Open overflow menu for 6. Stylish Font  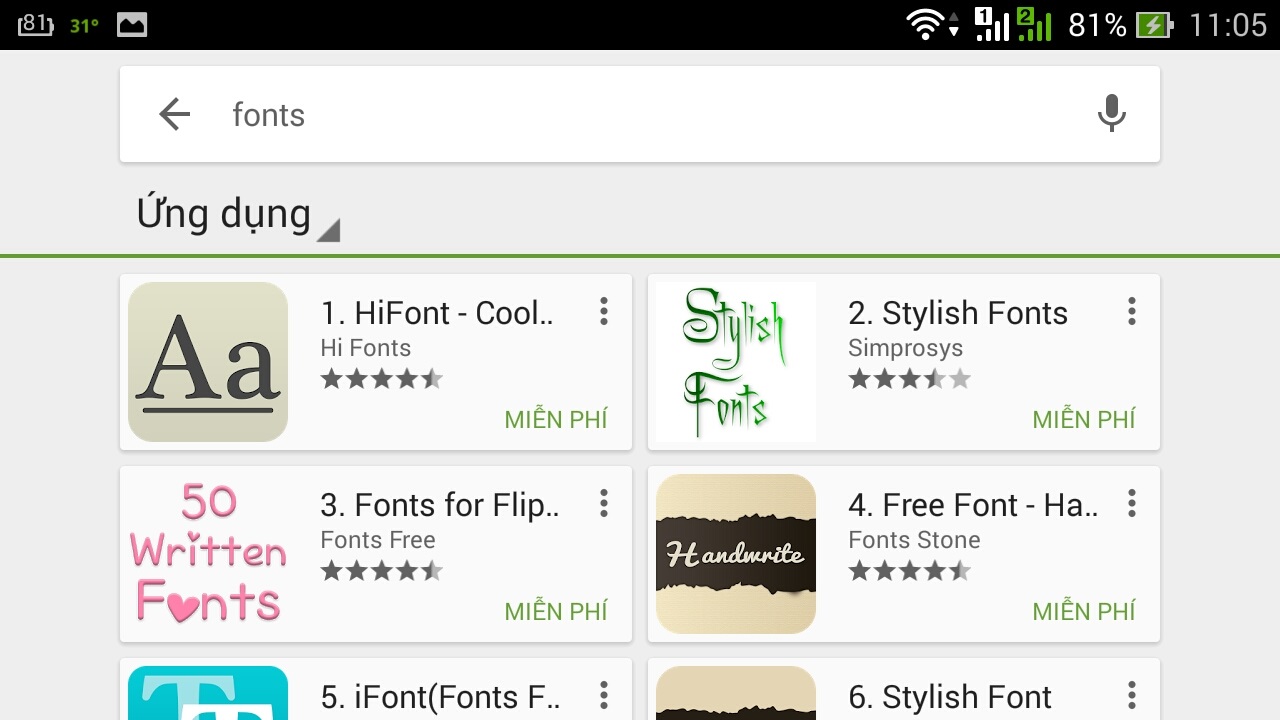coord(1132,695)
